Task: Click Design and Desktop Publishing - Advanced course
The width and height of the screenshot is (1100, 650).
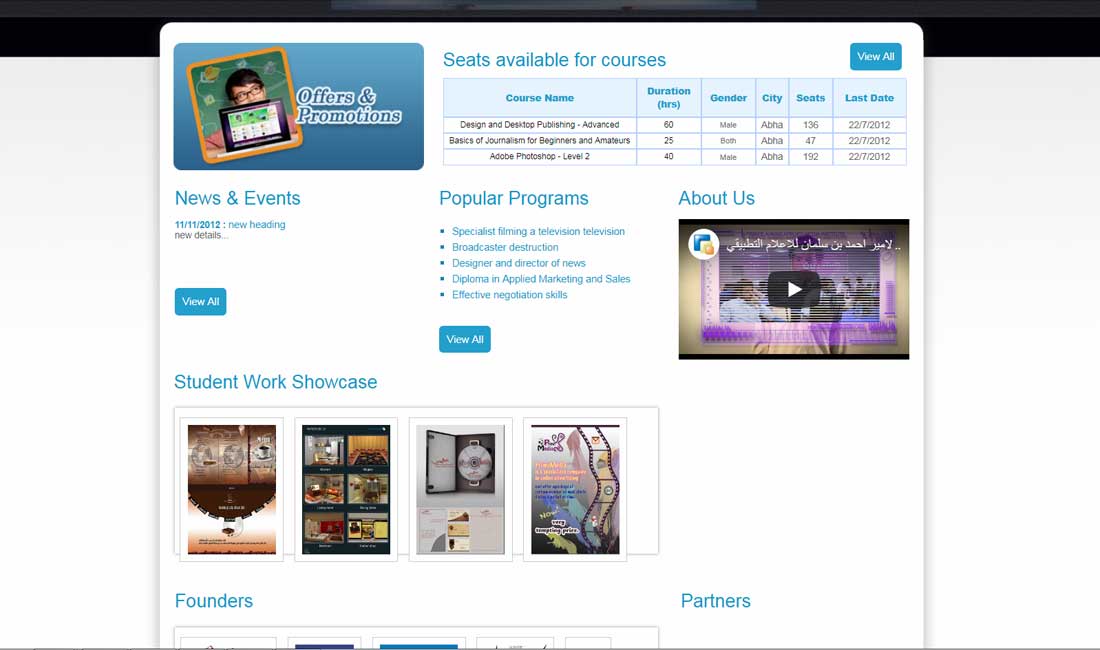Action: pyautogui.click(x=539, y=125)
